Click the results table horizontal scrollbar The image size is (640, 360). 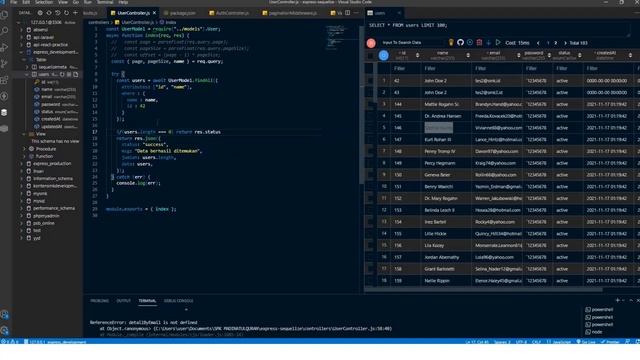[483, 290]
